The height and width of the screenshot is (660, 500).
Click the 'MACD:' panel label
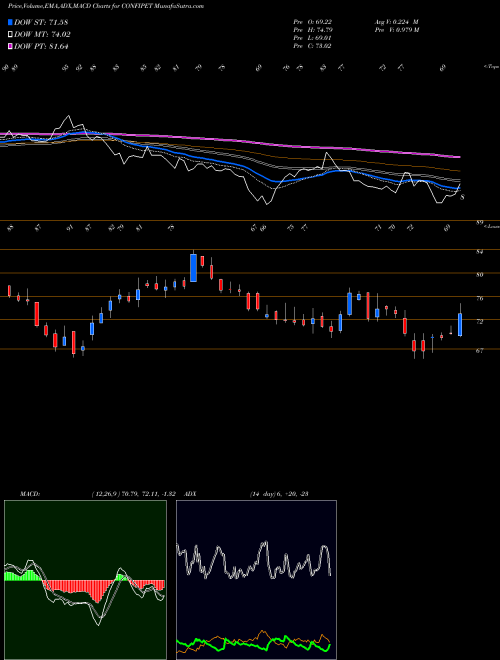pos(30,494)
